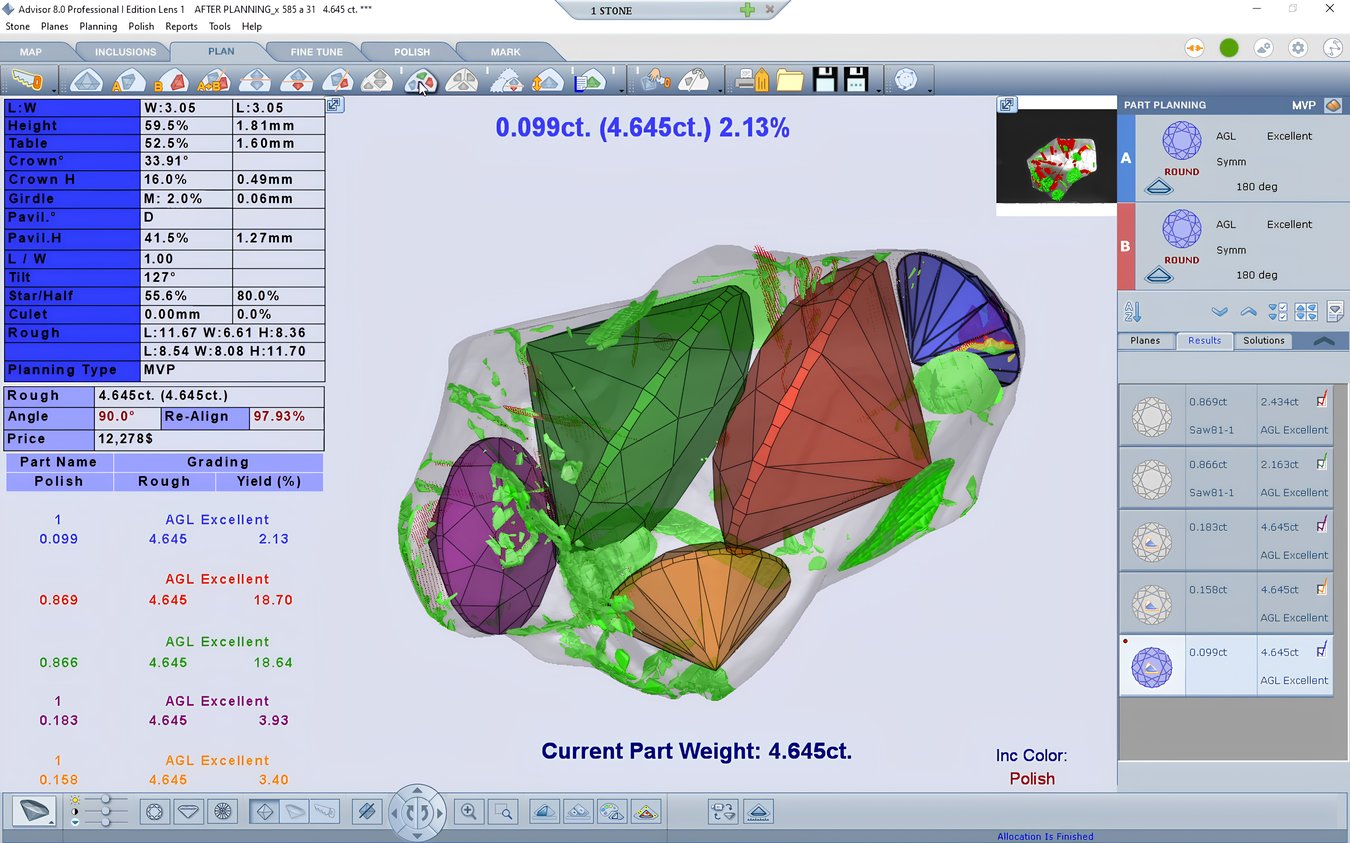This screenshot has width=1350, height=843.
Task: Click the Allocation Is Finished link
Action: point(1045,836)
